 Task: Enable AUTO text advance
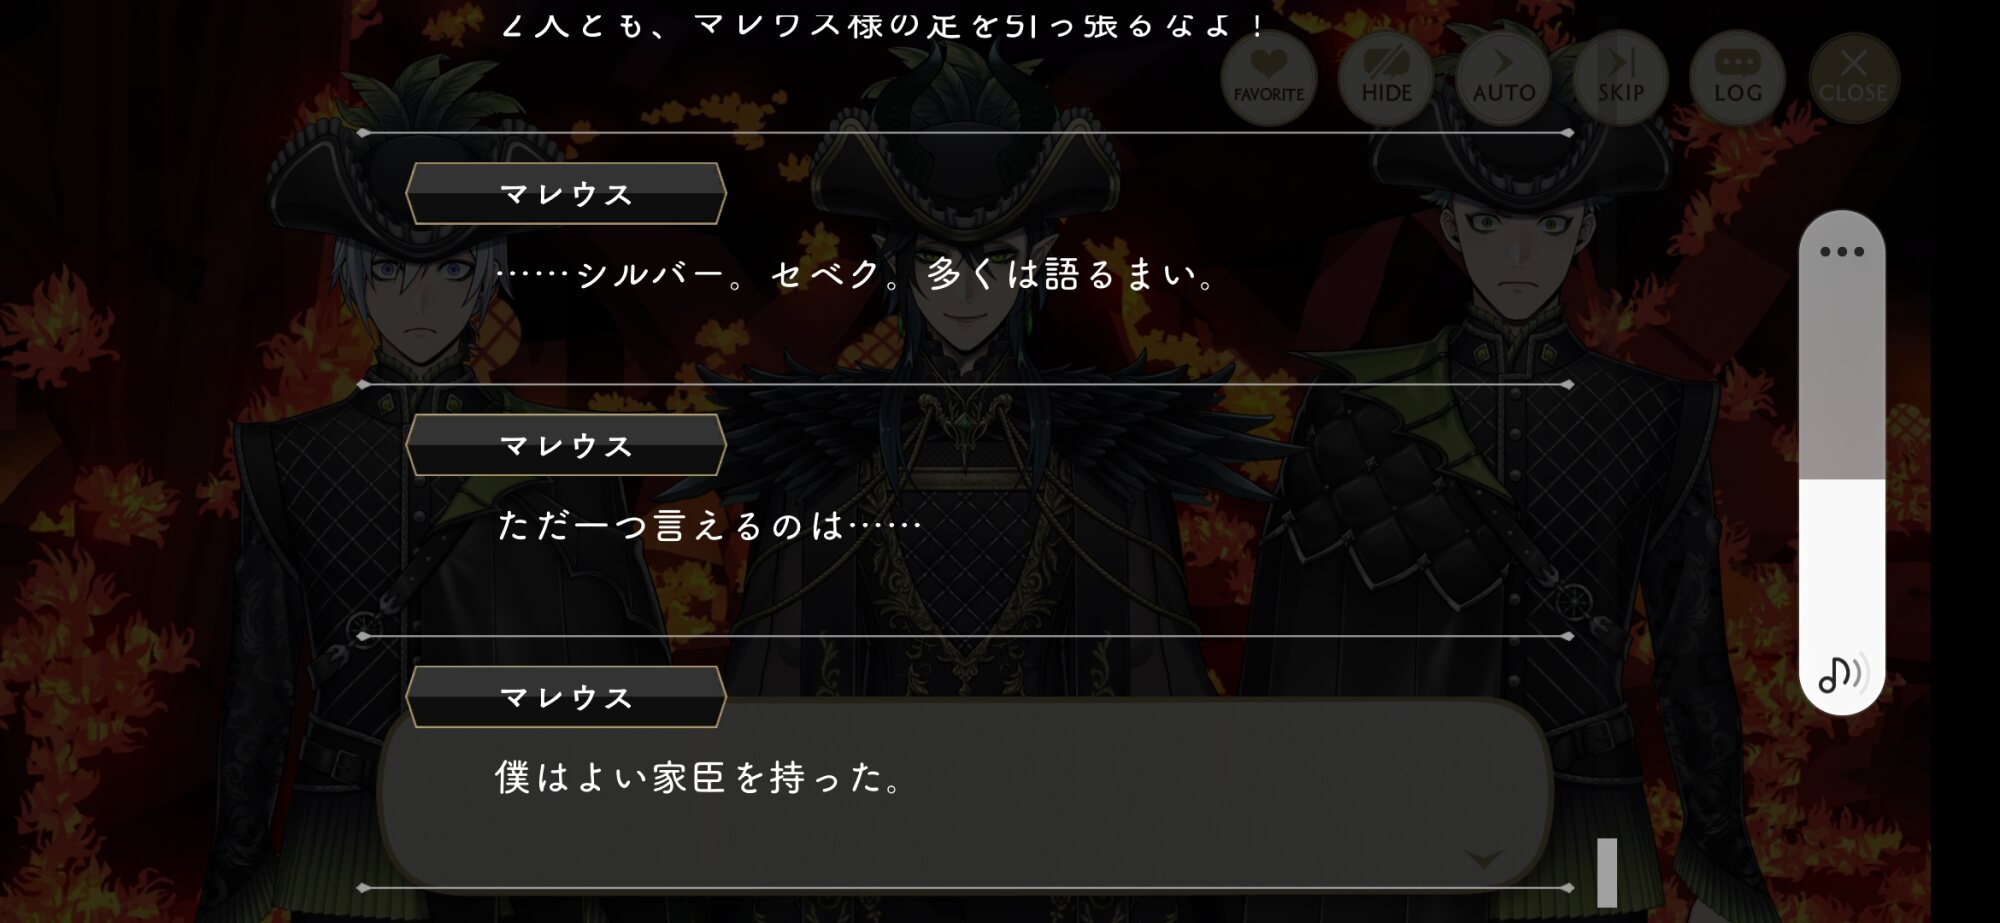click(x=1503, y=78)
